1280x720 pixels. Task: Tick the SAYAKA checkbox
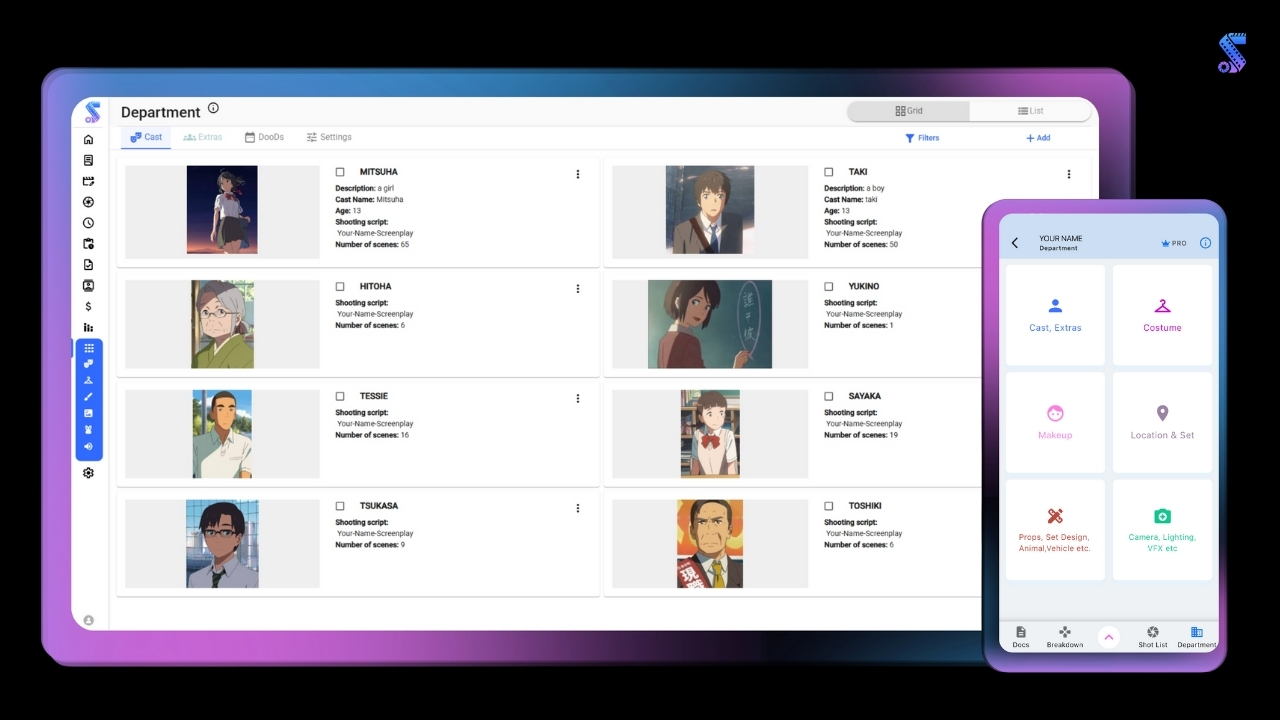click(829, 396)
